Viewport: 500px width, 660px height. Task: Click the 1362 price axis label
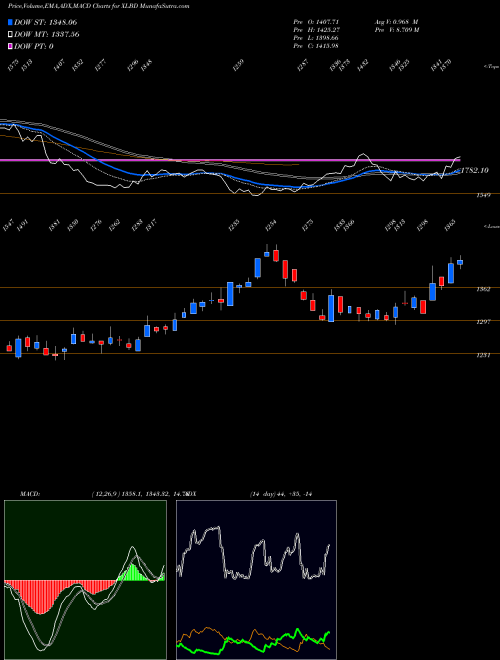coord(483,290)
